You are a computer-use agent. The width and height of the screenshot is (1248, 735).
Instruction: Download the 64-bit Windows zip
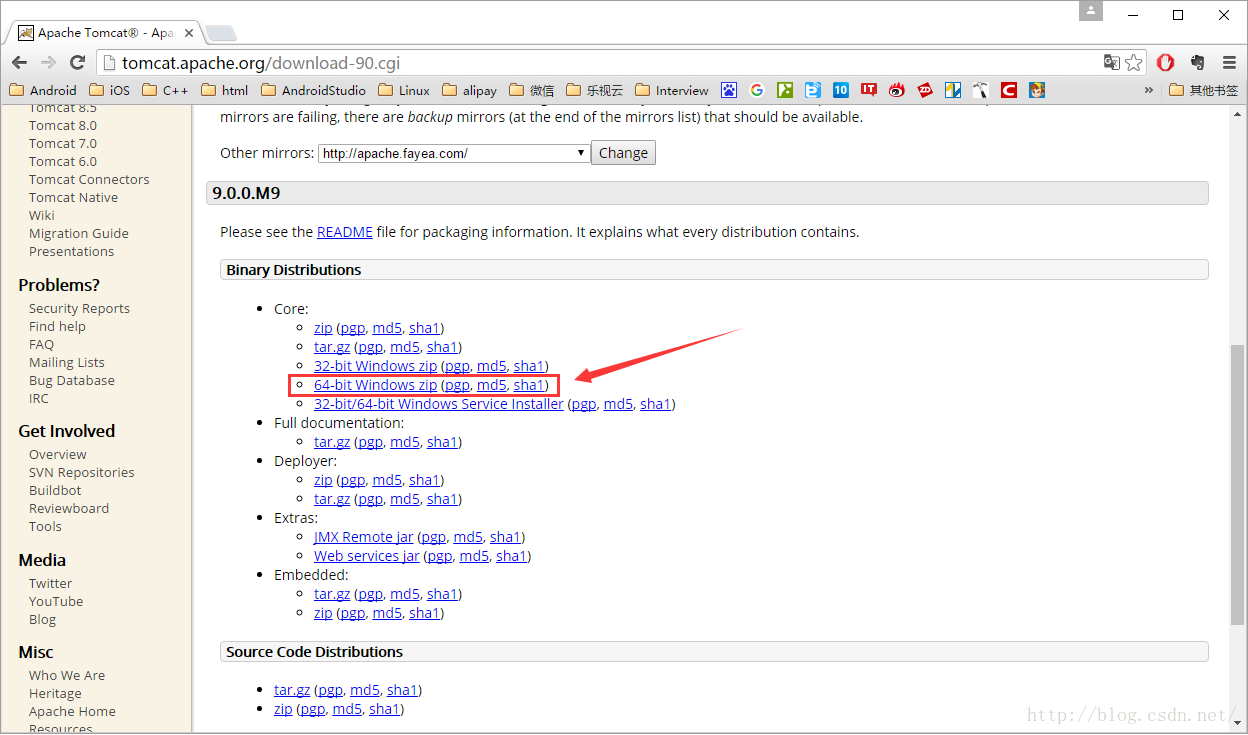(x=375, y=385)
